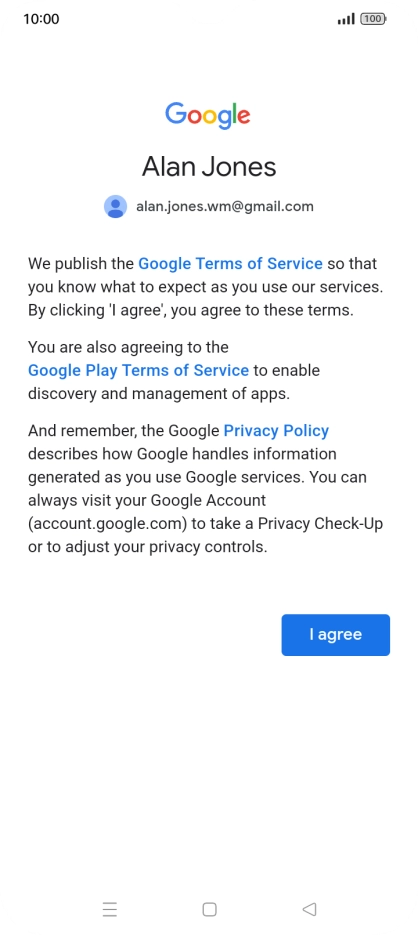Tap the 'You are also agreeing to the' line

128,347
